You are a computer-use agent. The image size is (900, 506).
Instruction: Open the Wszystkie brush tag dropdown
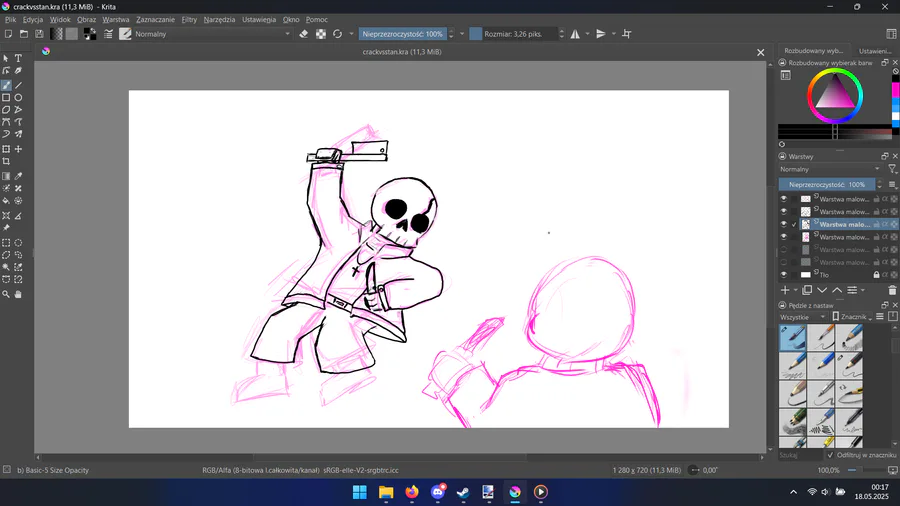[802, 317]
